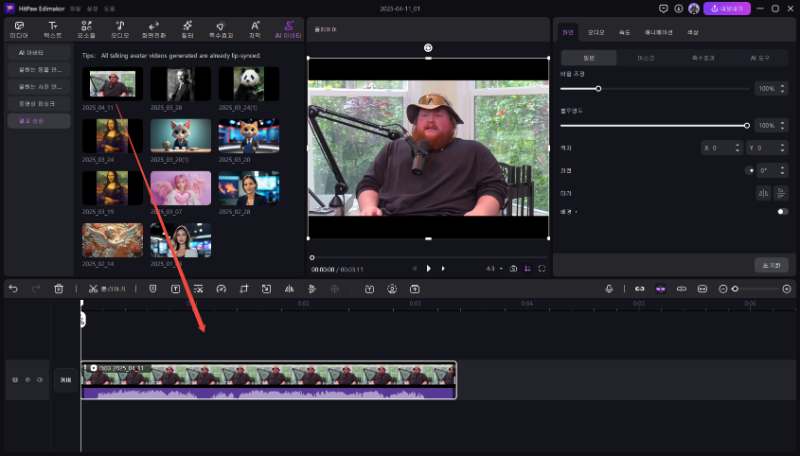Toggle the purple magnetic snap icon in timeline
The height and width of the screenshot is (456, 800).
coord(660,288)
